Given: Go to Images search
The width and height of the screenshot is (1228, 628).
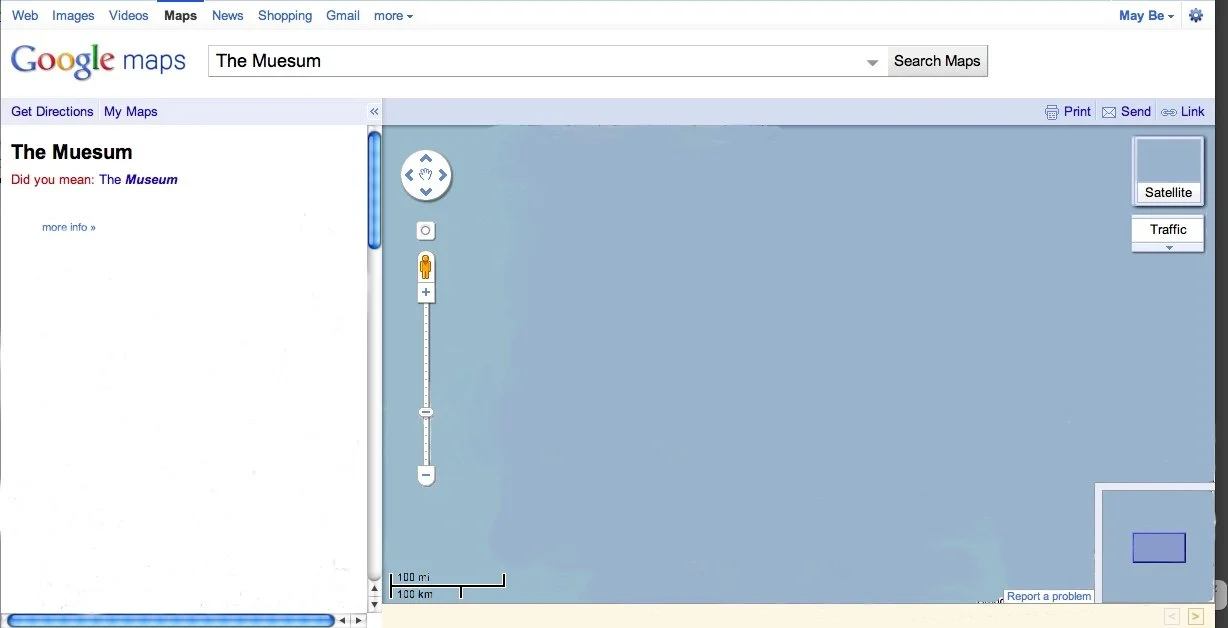Looking at the screenshot, I should click(x=73, y=16).
